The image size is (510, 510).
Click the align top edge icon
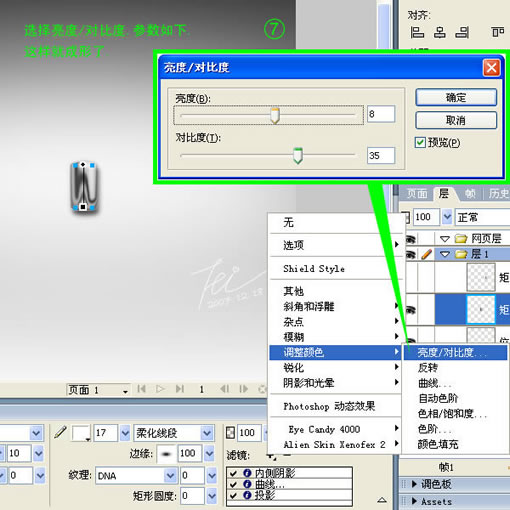click(498, 32)
